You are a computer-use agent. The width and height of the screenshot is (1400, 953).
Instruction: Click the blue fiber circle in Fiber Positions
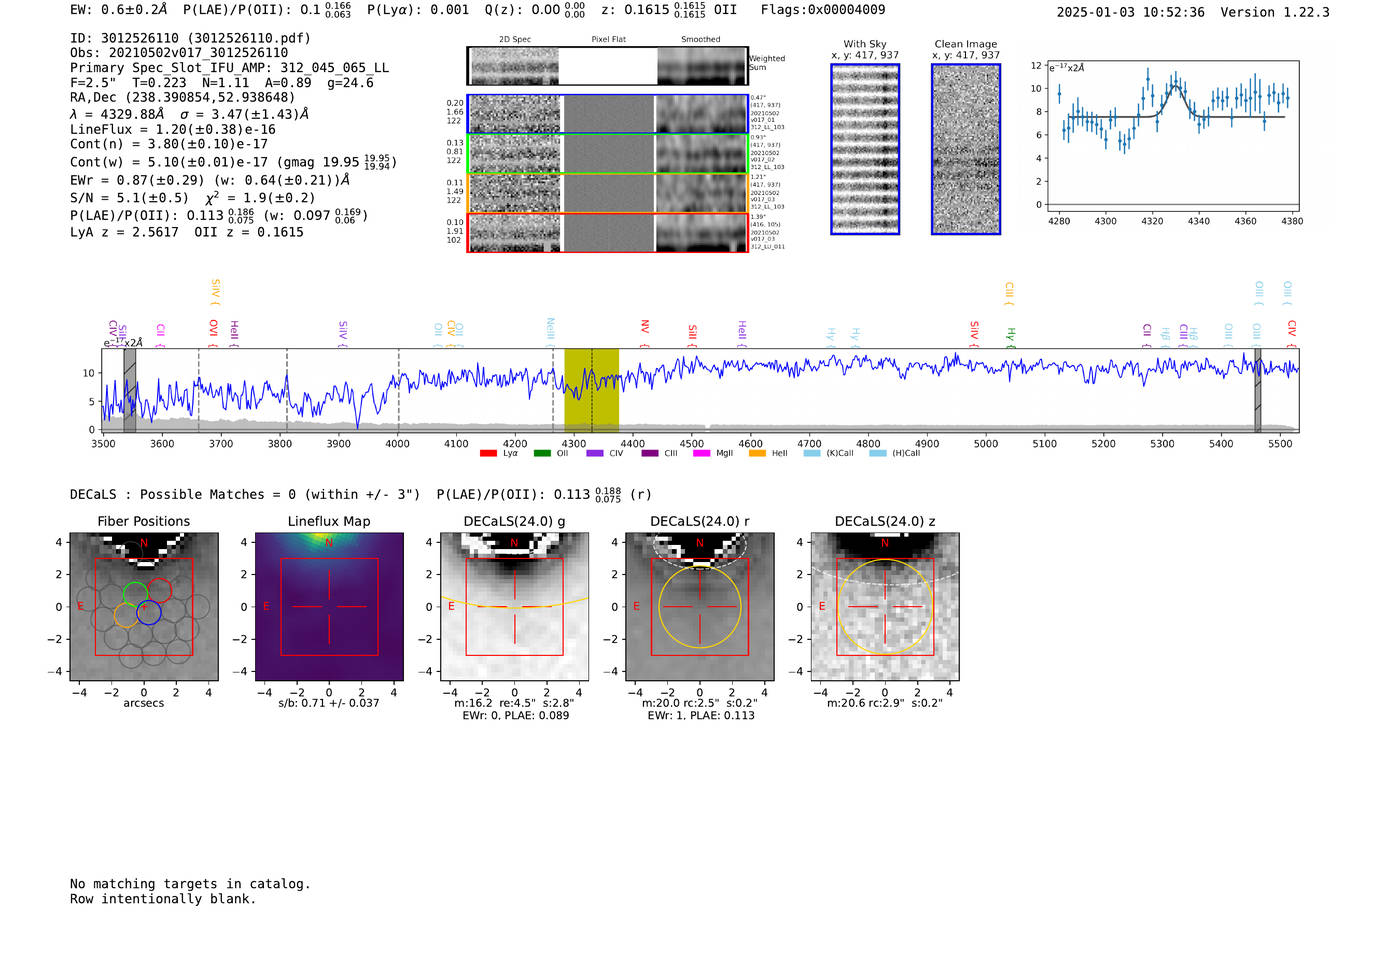click(149, 613)
